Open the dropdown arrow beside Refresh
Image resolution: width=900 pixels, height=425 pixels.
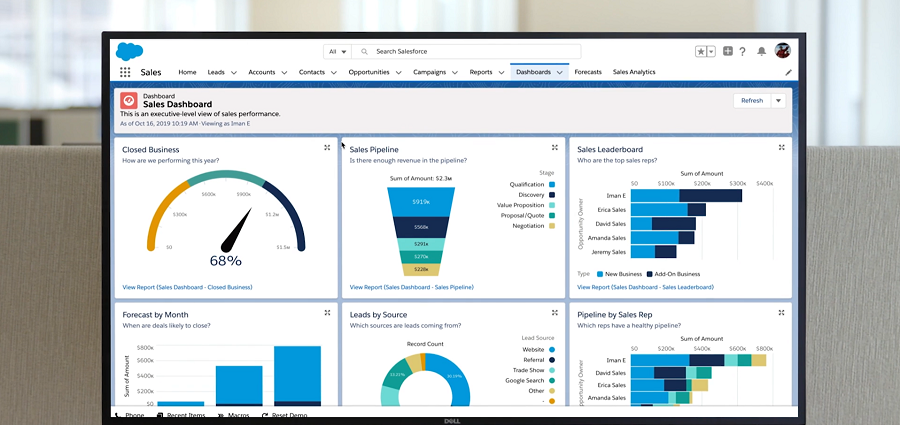pyautogui.click(x=778, y=100)
